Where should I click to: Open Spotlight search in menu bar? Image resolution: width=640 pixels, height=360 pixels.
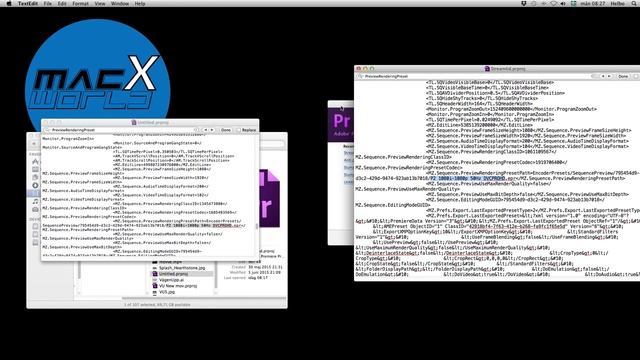click(634, 3)
